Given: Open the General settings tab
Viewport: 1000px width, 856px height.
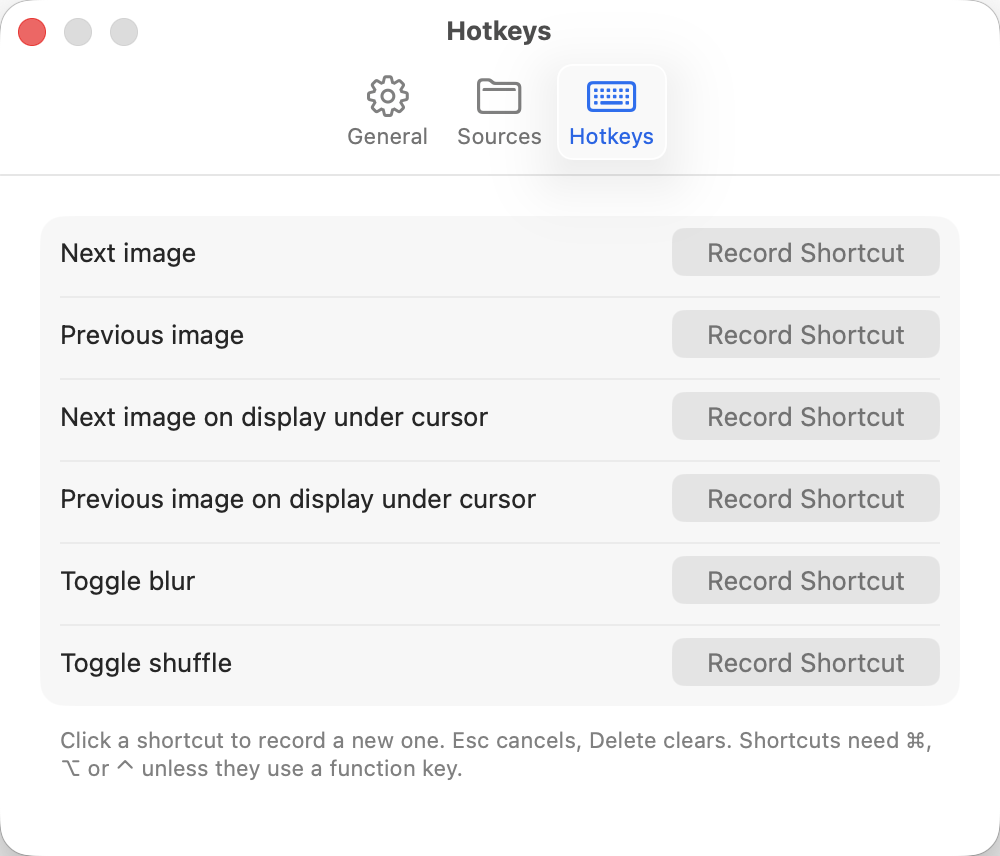Looking at the screenshot, I should tap(387, 112).
